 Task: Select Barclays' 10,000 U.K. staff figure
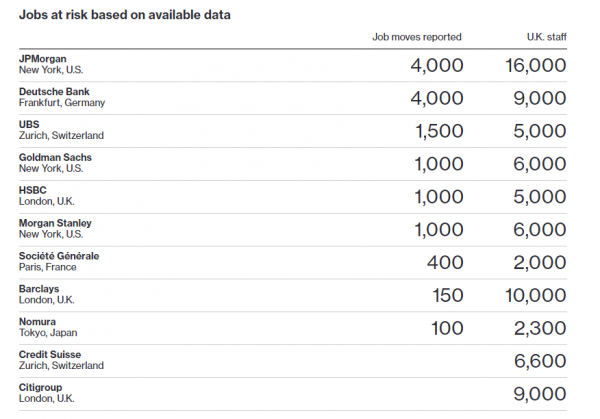(536, 295)
